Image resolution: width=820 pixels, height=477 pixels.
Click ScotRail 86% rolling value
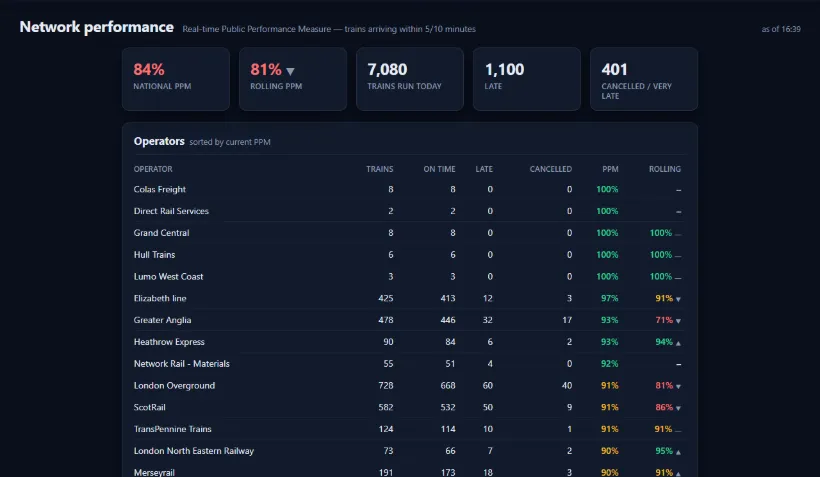[x=664, y=407]
